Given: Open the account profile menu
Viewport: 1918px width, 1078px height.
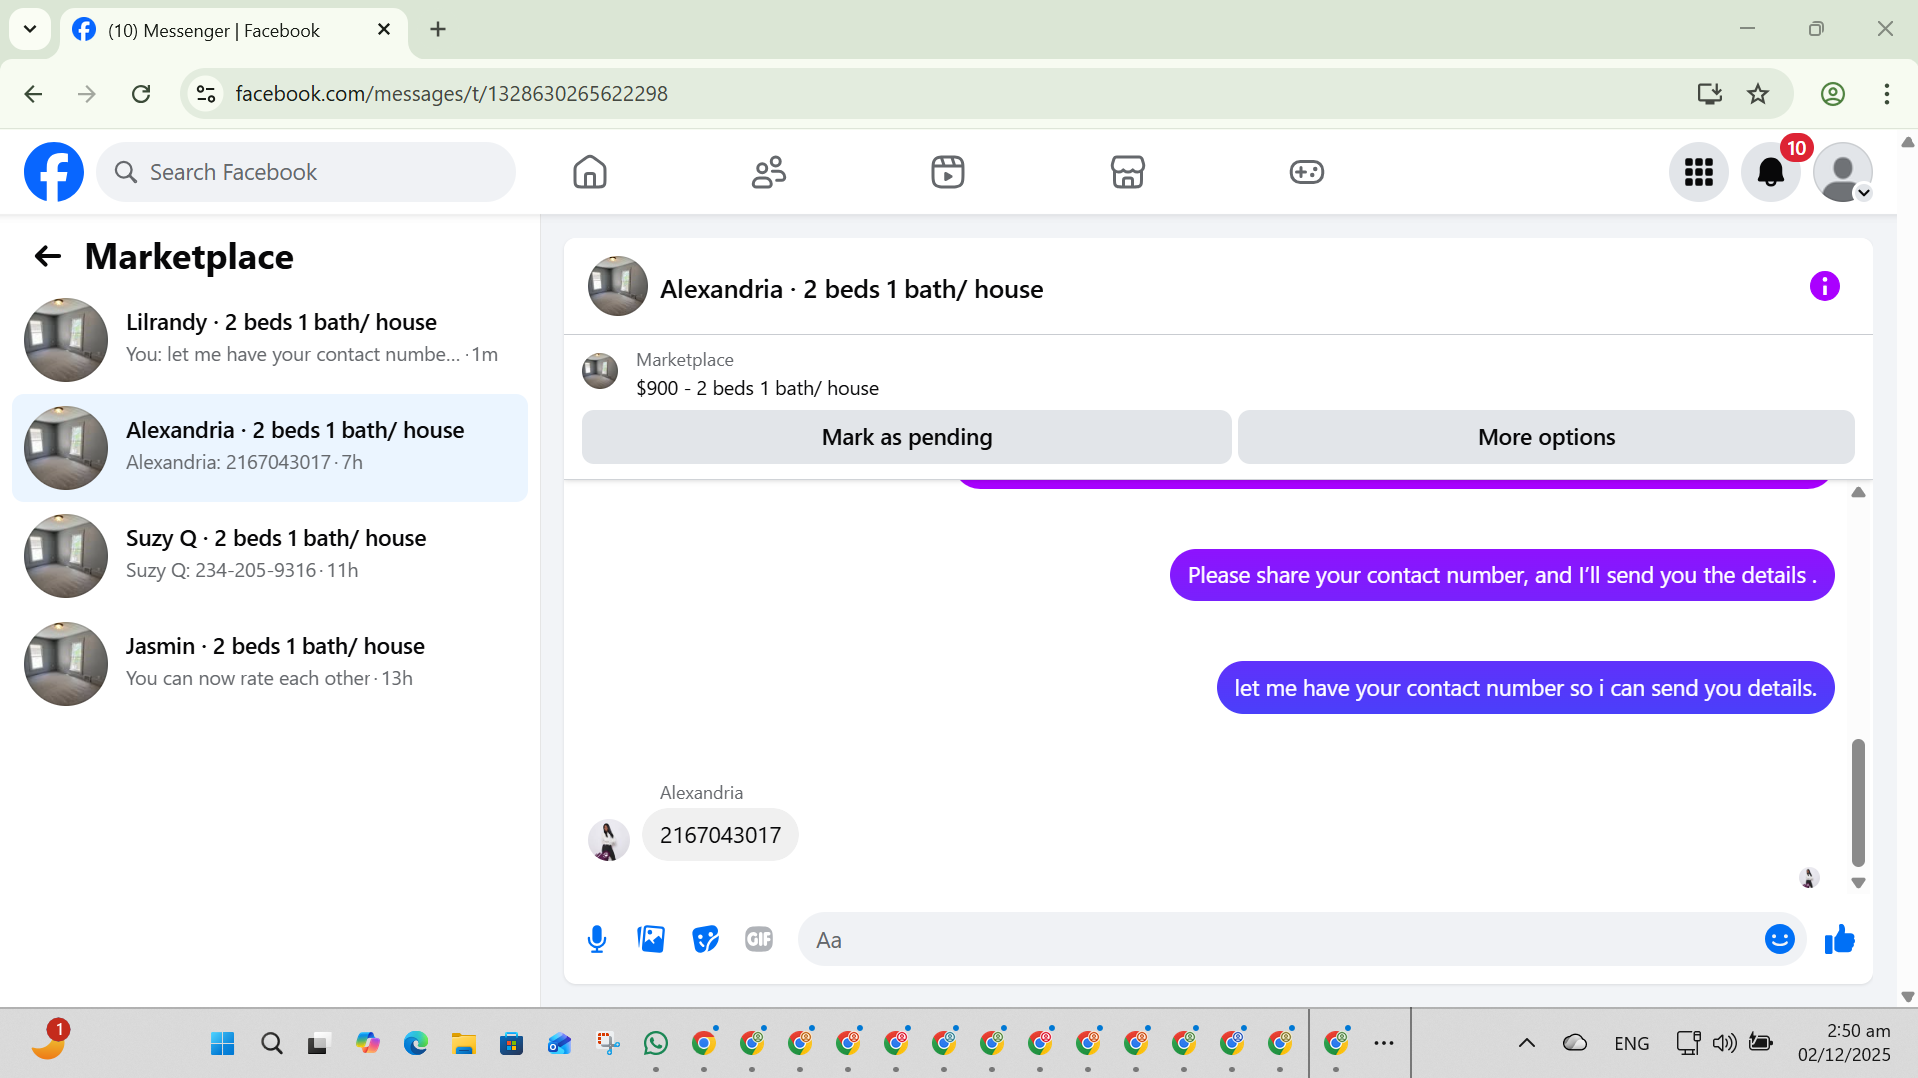Looking at the screenshot, I should (x=1843, y=172).
